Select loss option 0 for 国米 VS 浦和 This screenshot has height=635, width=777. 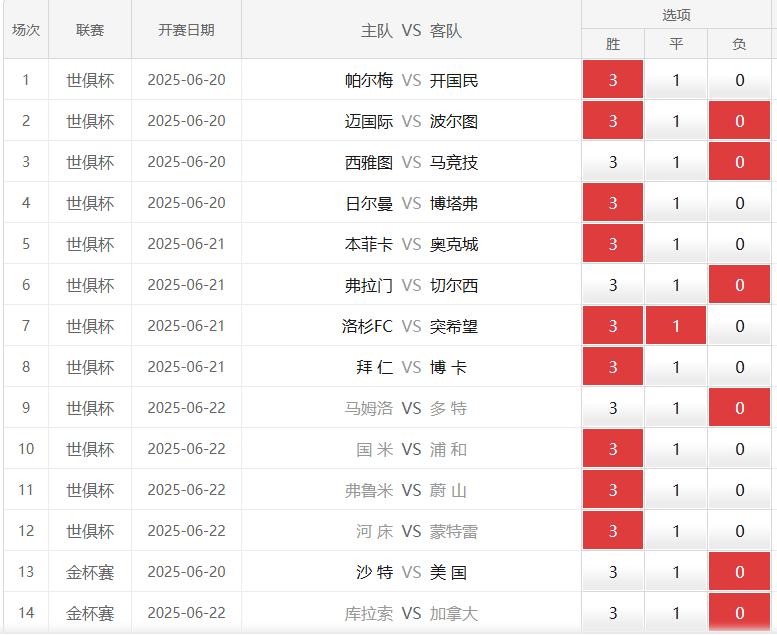739,449
